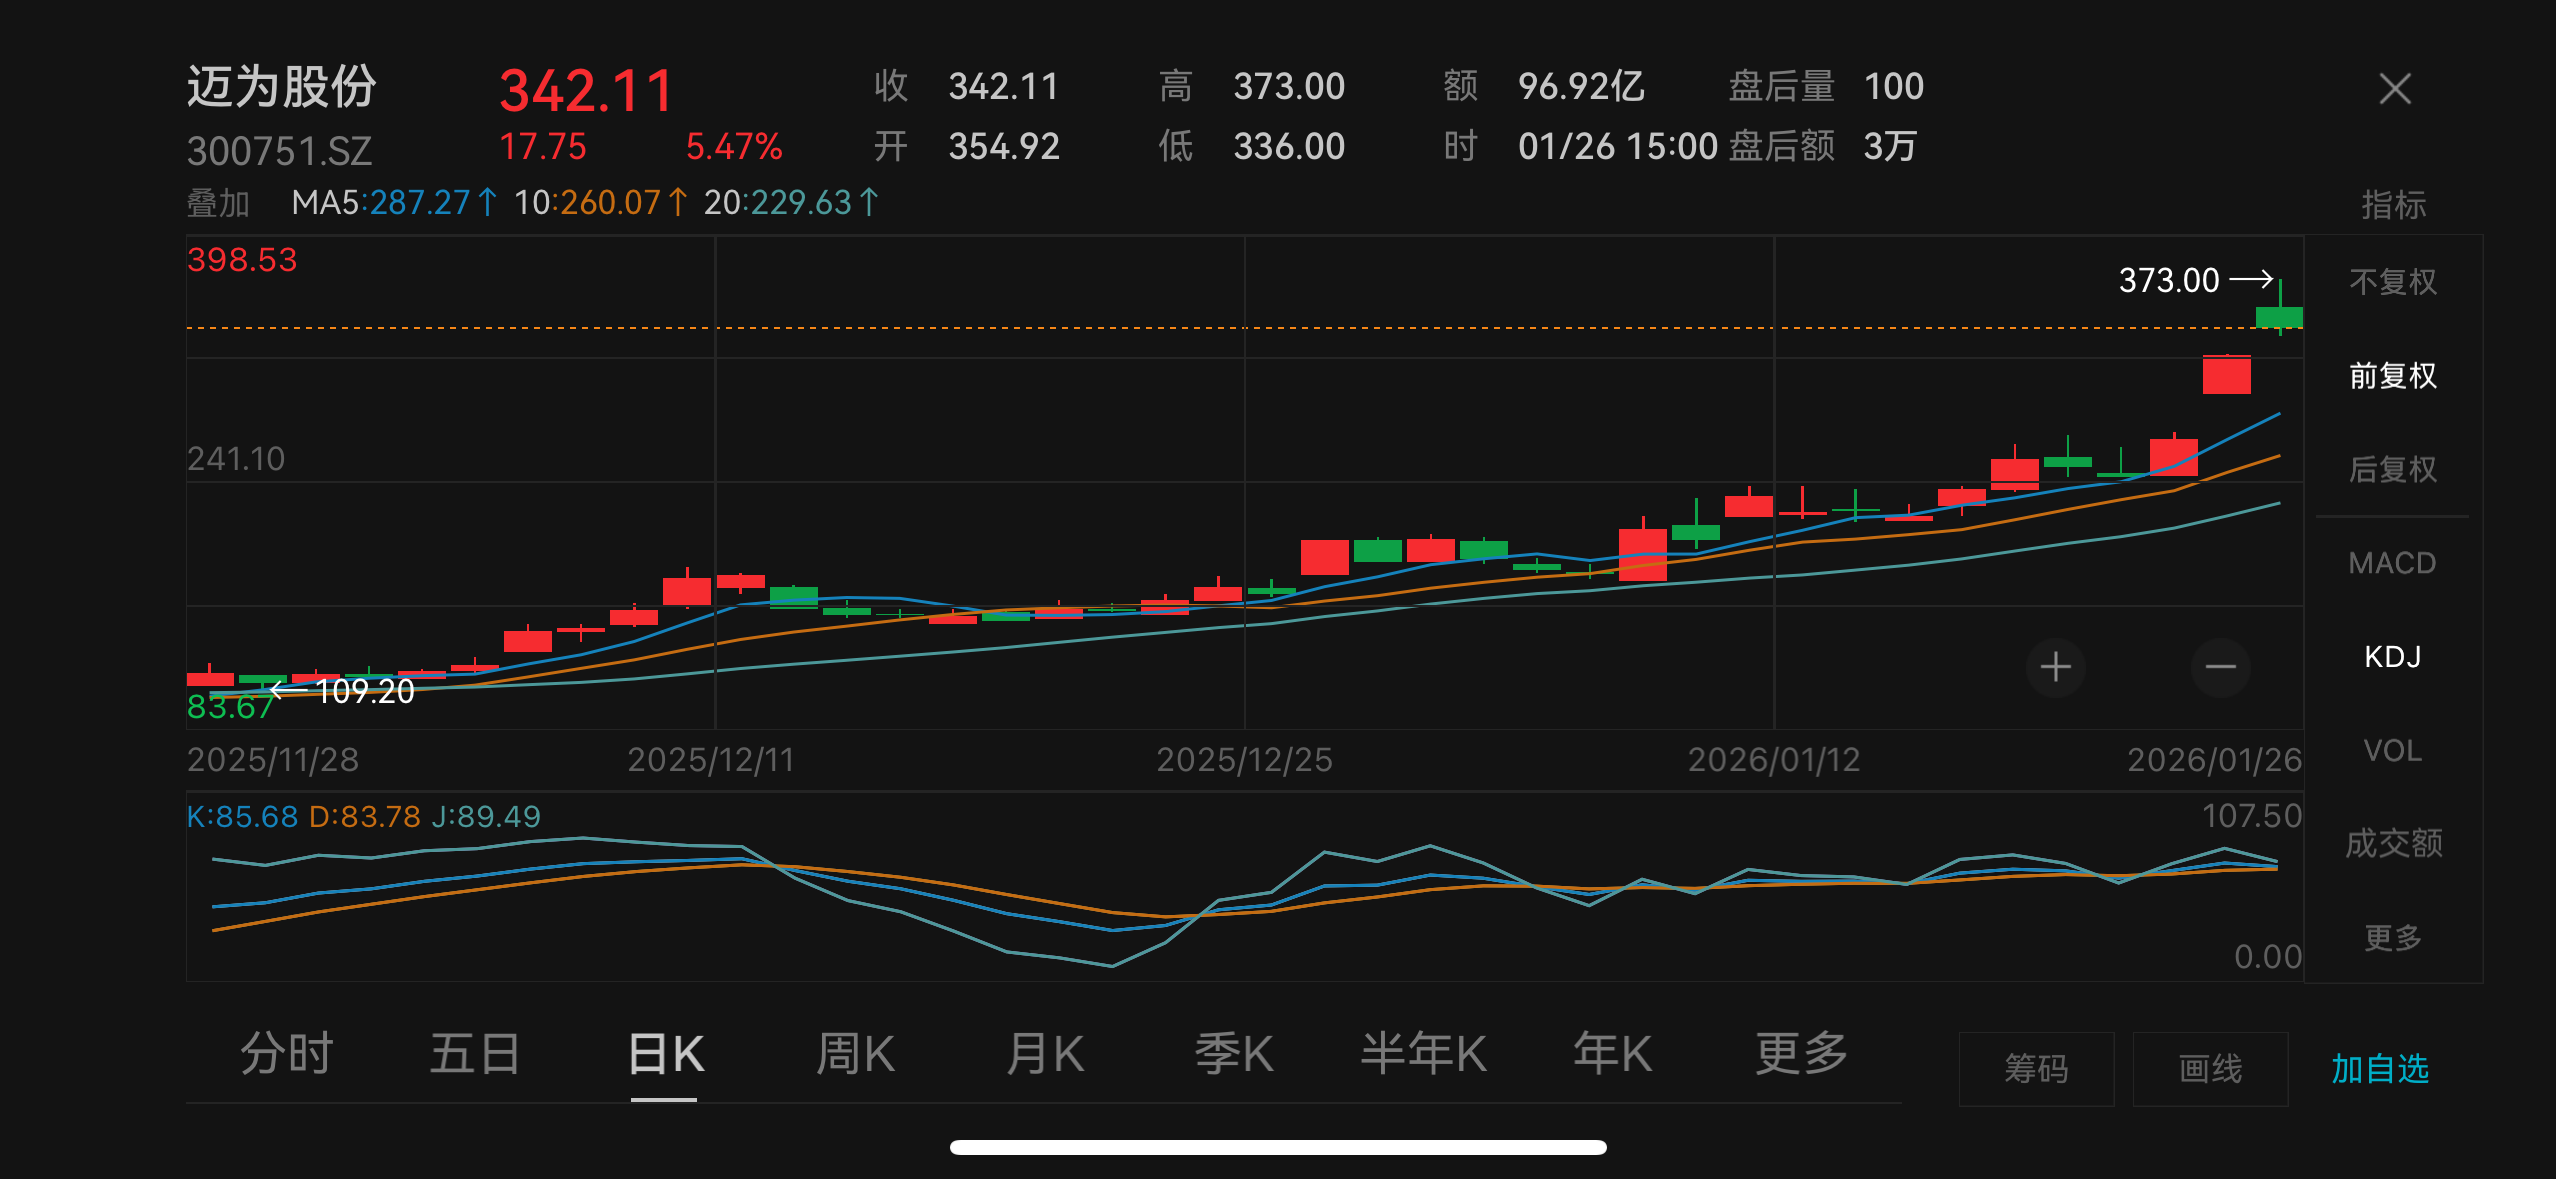Show VOL volume indicator

click(x=2392, y=750)
